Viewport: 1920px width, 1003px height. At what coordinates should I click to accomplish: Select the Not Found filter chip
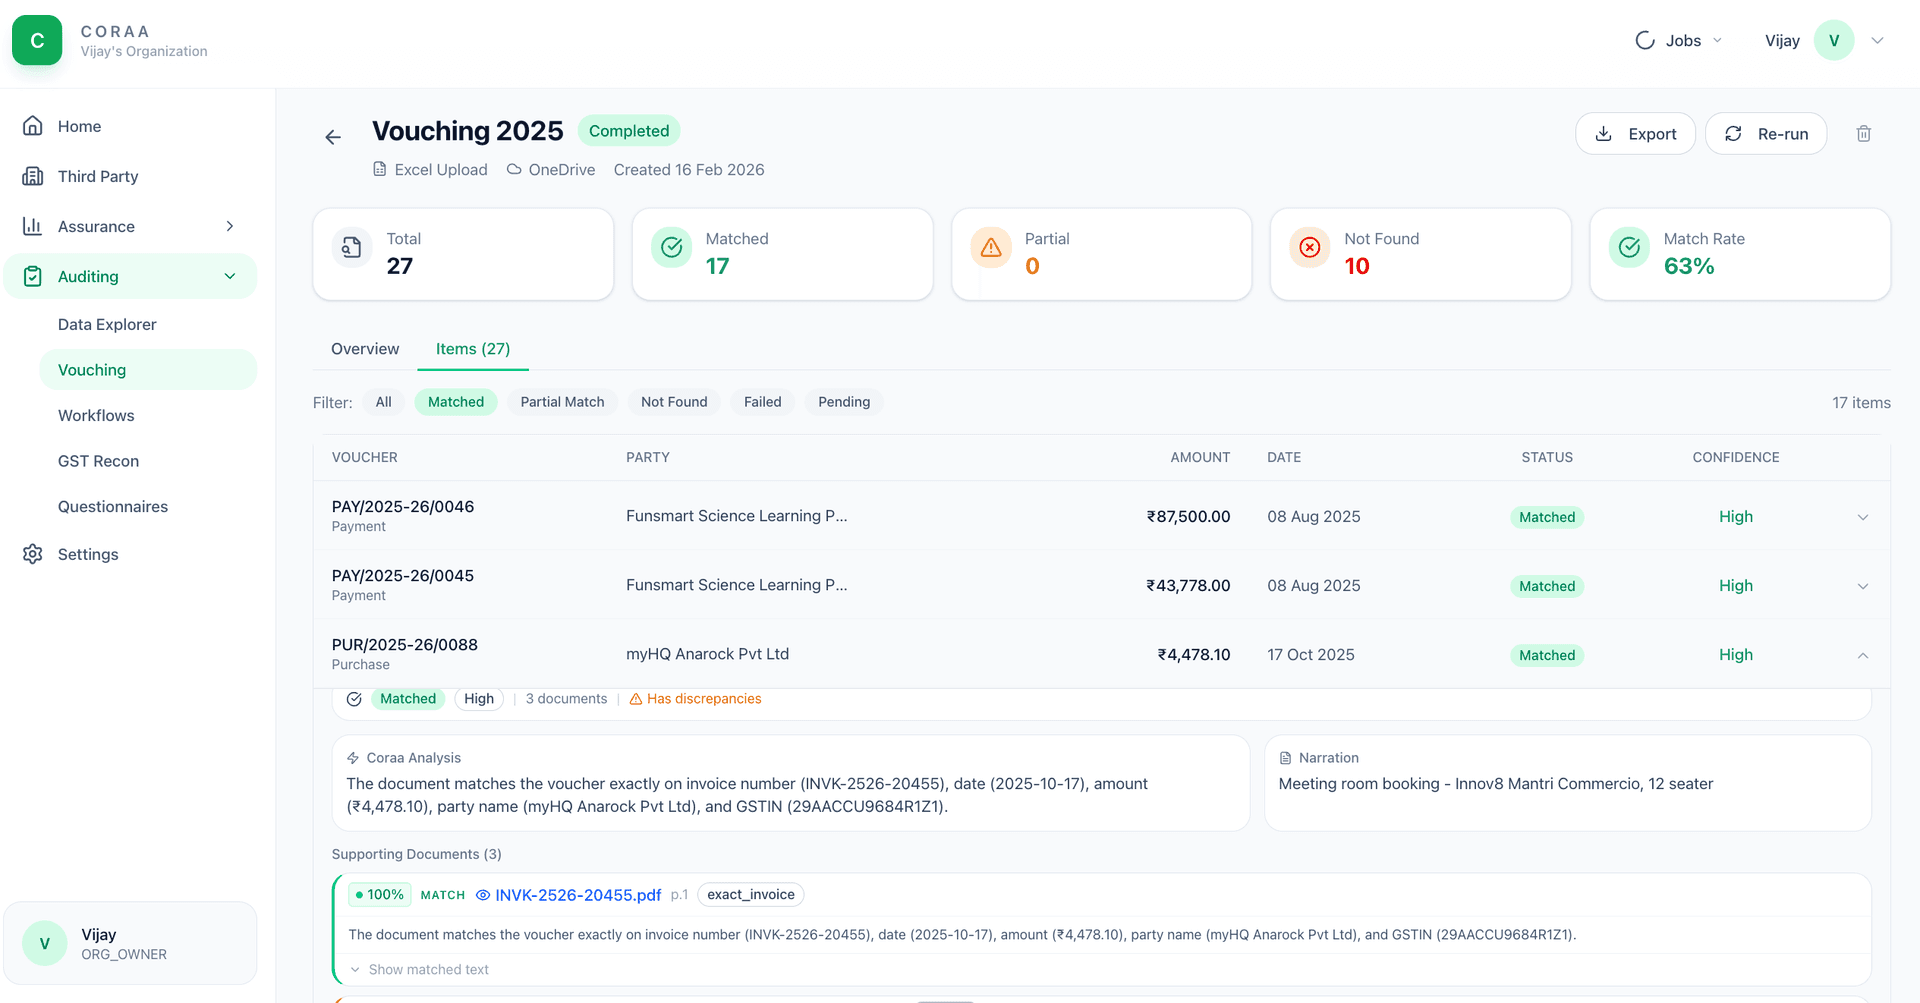click(673, 402)
